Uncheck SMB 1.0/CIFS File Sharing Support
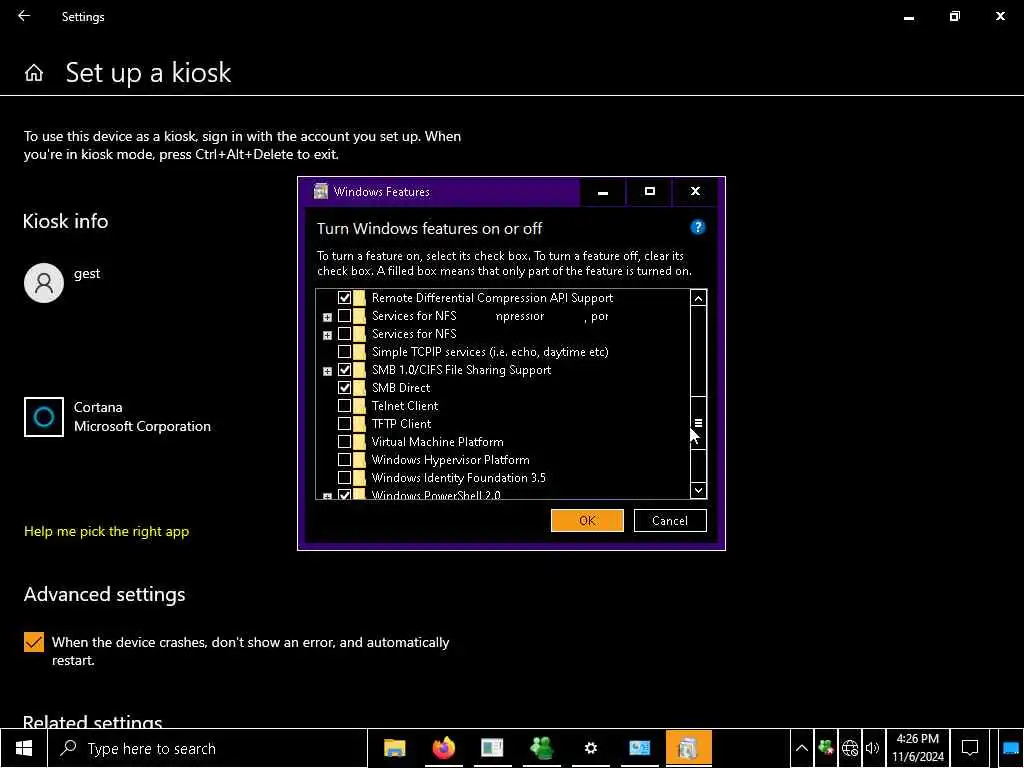 point(344,370)
